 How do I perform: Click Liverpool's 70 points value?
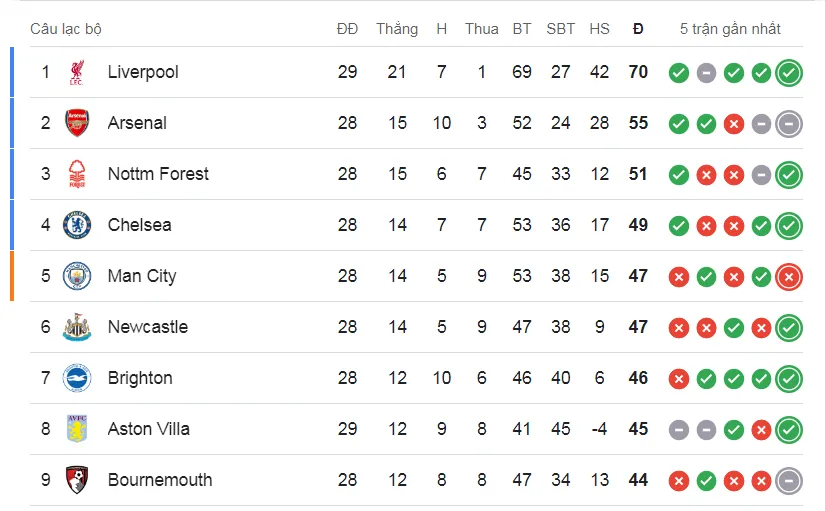pyautogui.click(x=638, y=72)
